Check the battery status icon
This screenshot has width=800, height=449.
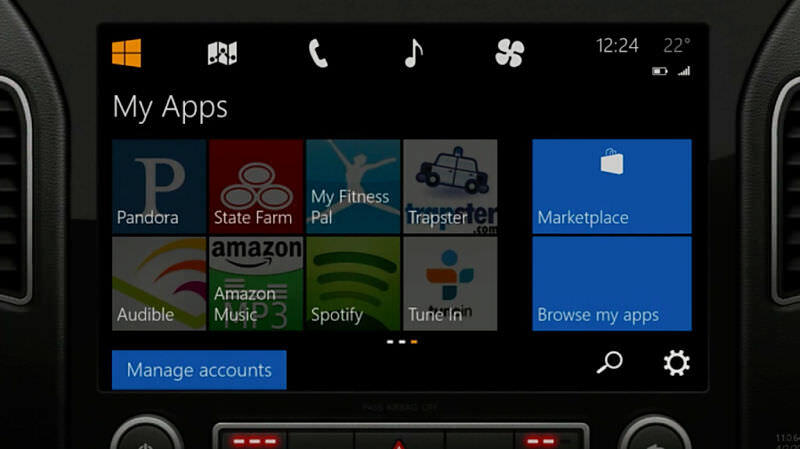660,71
